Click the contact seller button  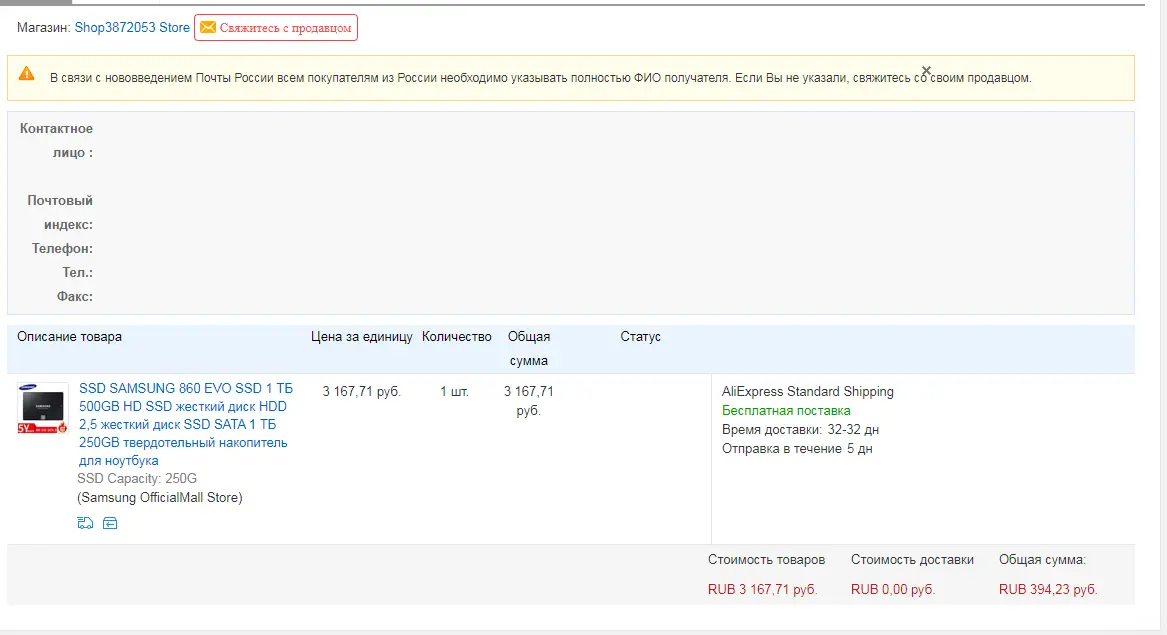click(275, 28)
